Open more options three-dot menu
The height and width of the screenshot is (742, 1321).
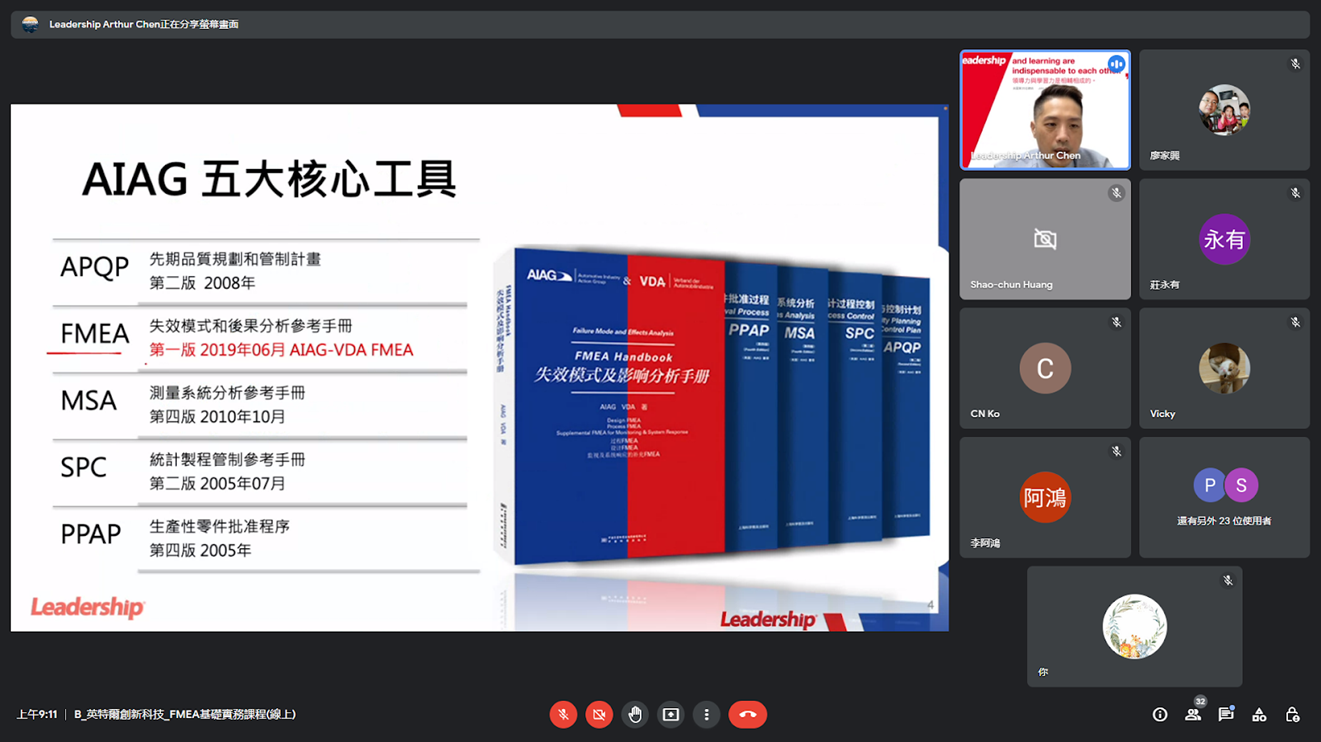pos(706,714)
